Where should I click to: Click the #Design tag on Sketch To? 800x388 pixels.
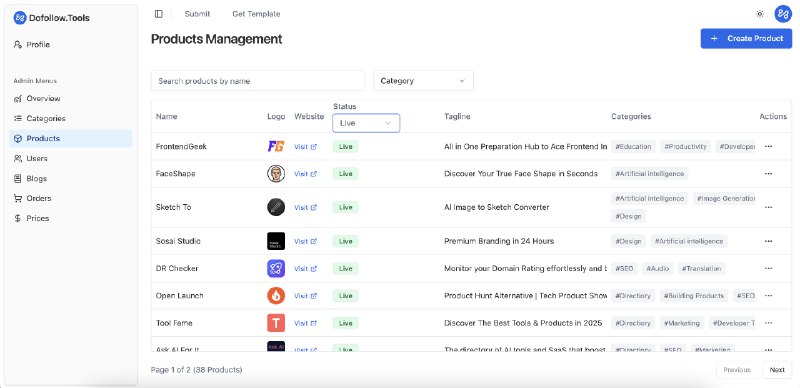coord(629,216)
